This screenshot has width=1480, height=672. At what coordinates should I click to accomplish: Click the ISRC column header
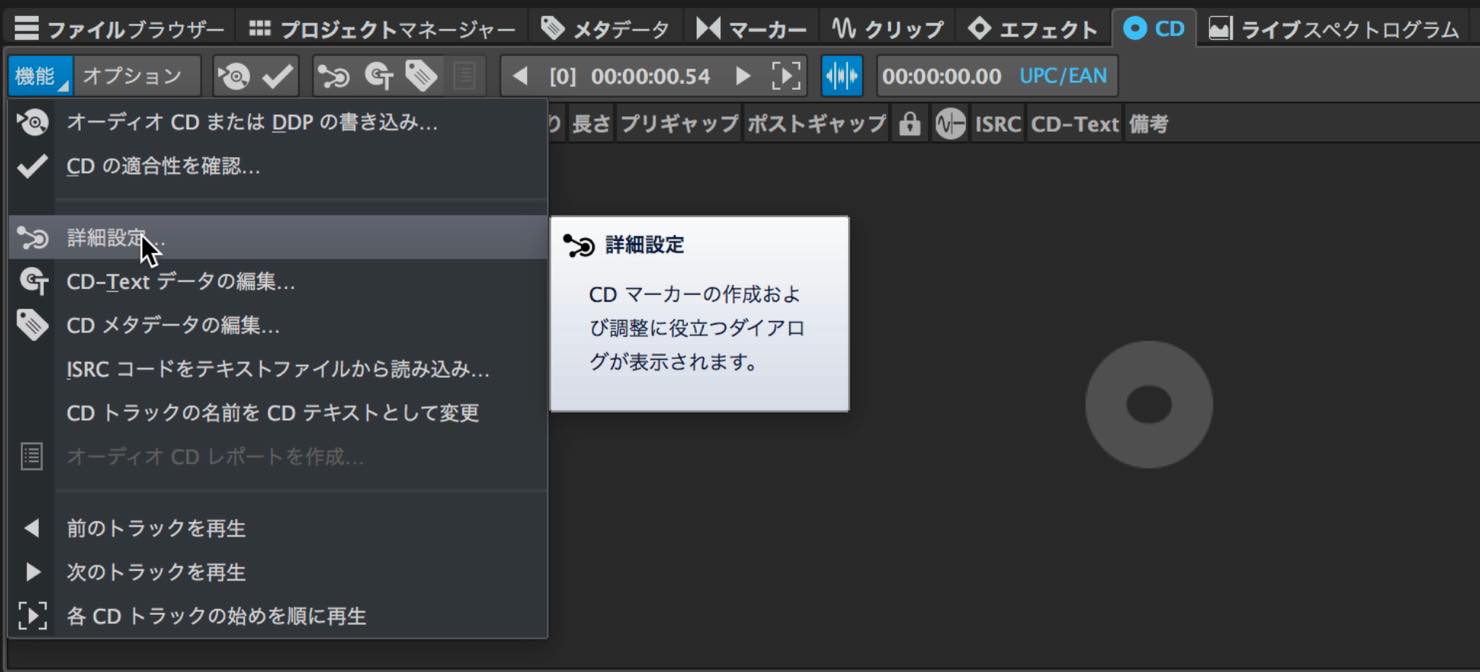coord(997,124)
